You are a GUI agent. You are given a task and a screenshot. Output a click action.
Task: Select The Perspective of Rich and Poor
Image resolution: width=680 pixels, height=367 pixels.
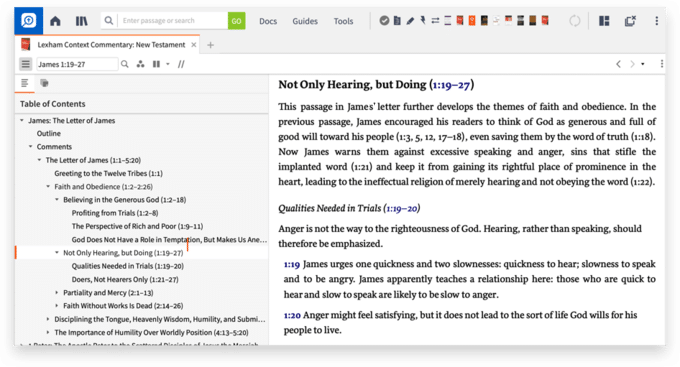137,226
